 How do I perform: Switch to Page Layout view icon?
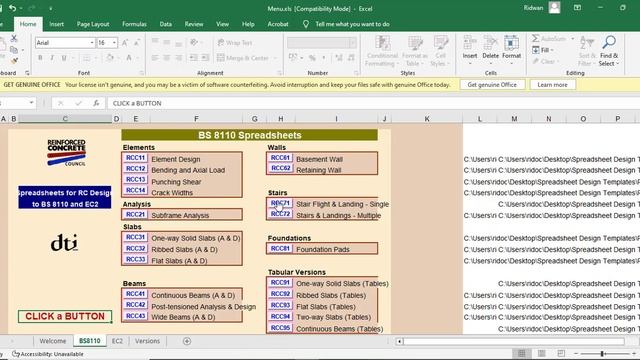542,353
